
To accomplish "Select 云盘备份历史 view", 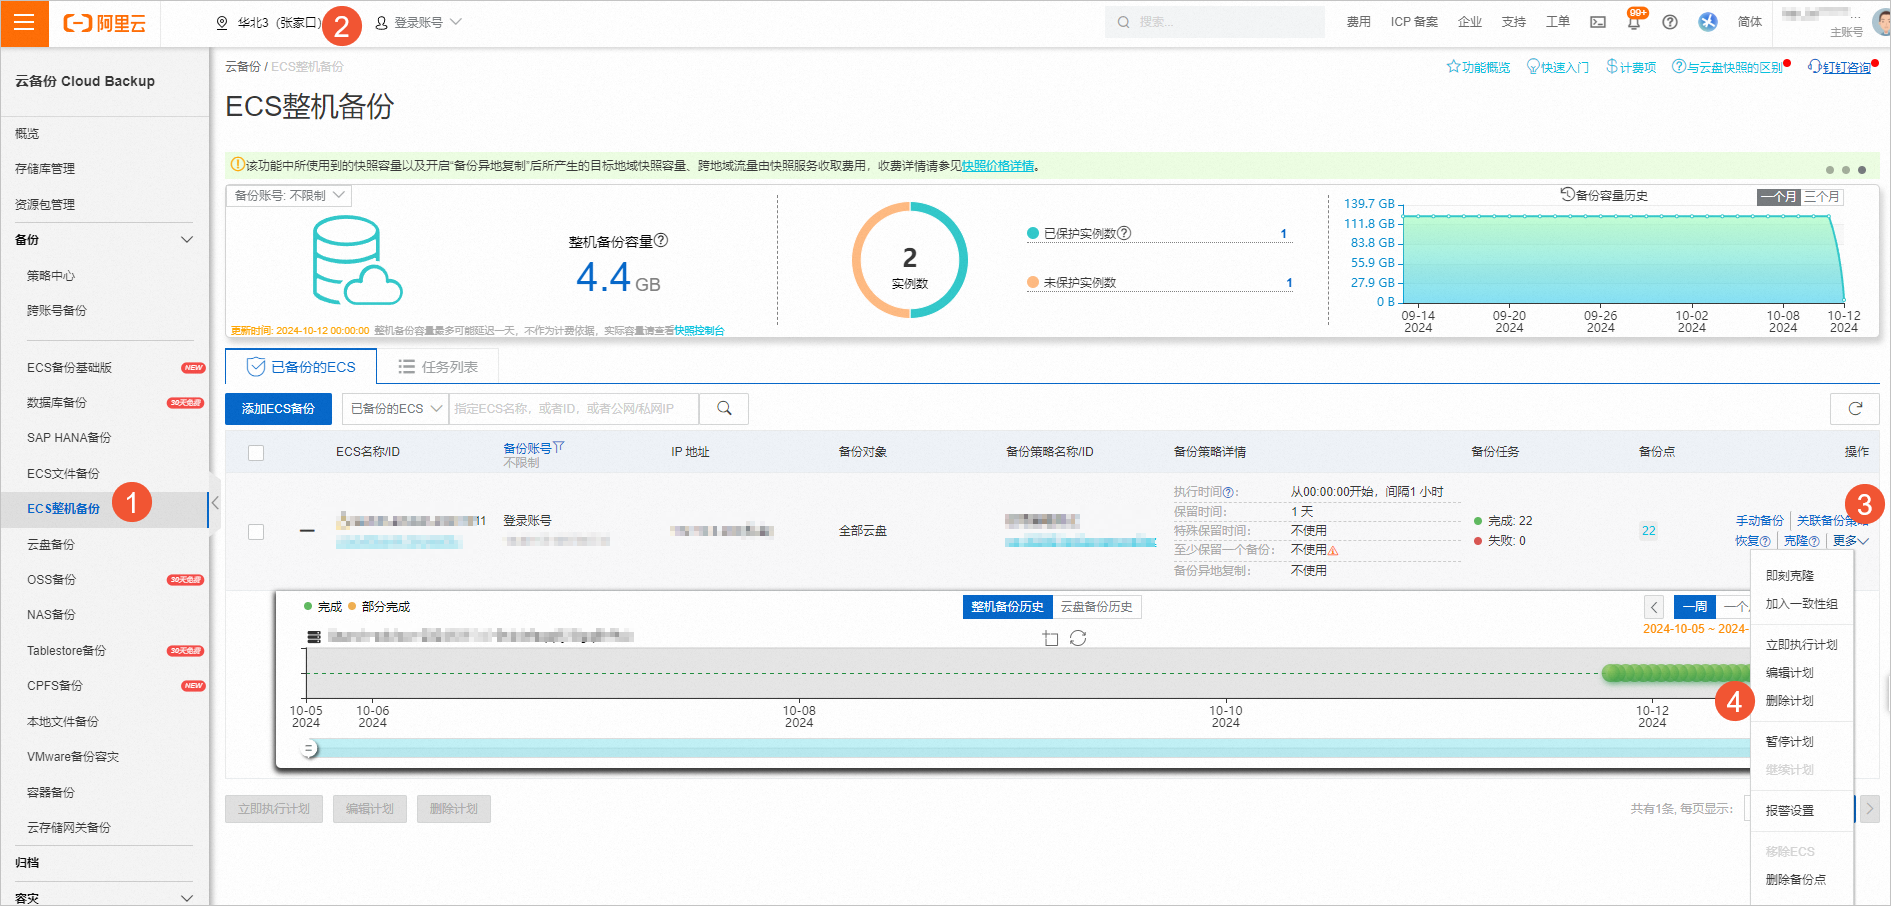I will [1096, 607].
